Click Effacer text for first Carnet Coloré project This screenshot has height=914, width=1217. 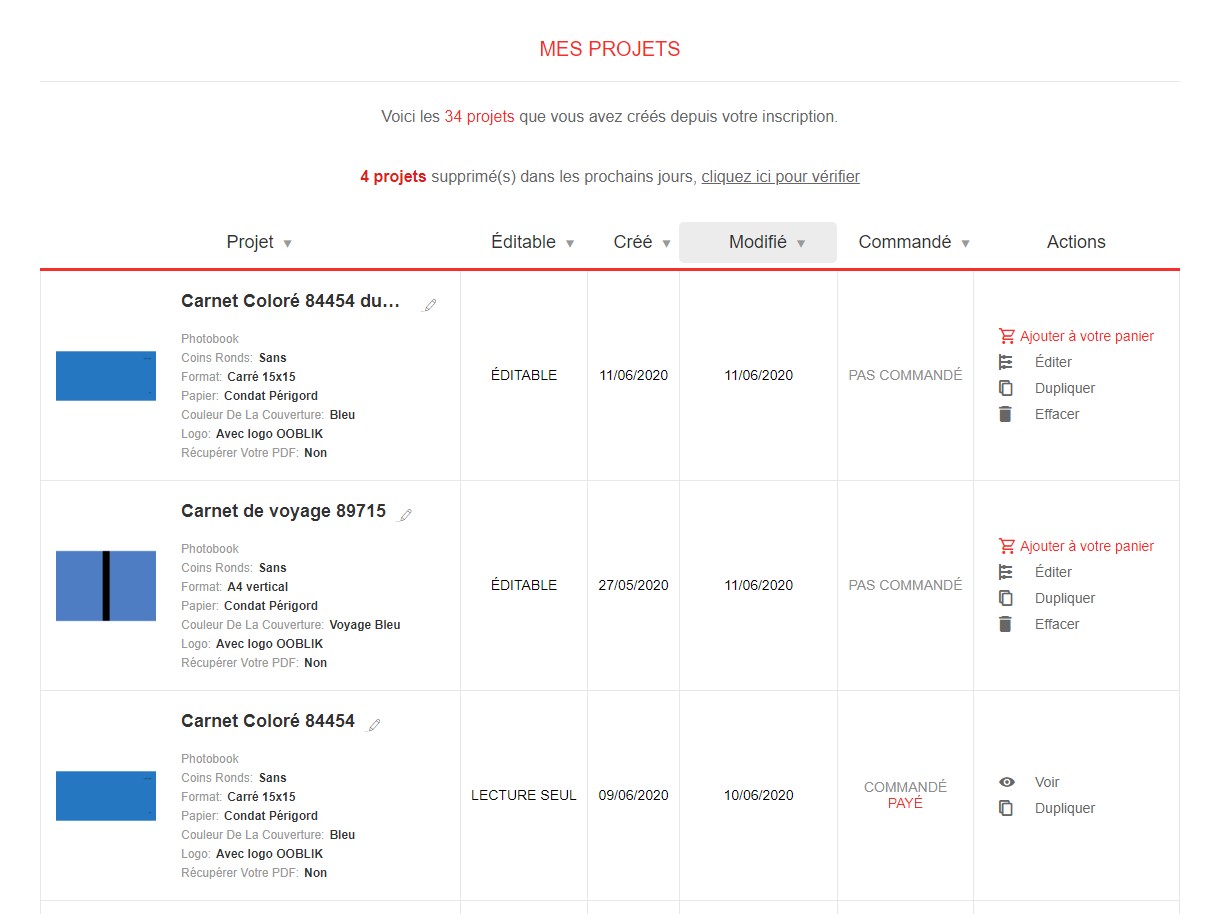(x=1056, y=414)
